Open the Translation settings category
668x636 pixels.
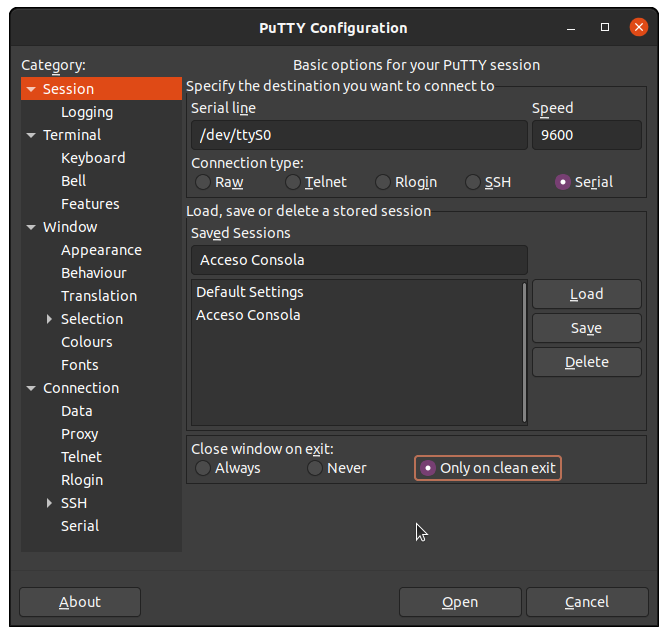pyautogui.click(x=99, y=296)
